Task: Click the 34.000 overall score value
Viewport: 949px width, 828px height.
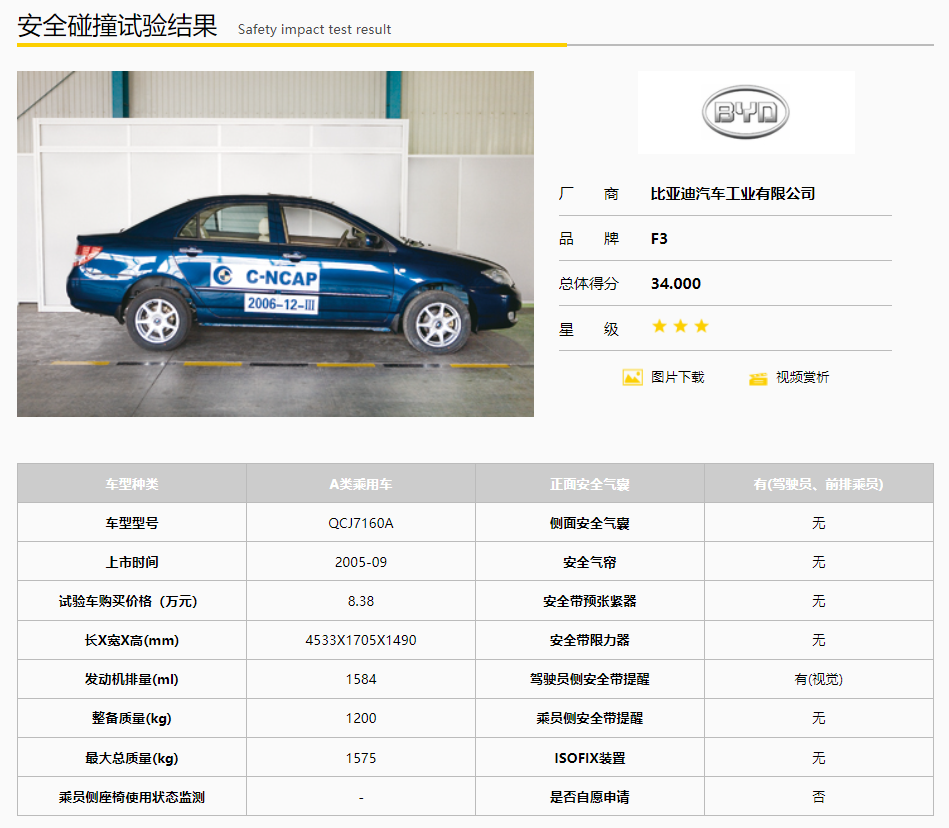Action: 675,283
